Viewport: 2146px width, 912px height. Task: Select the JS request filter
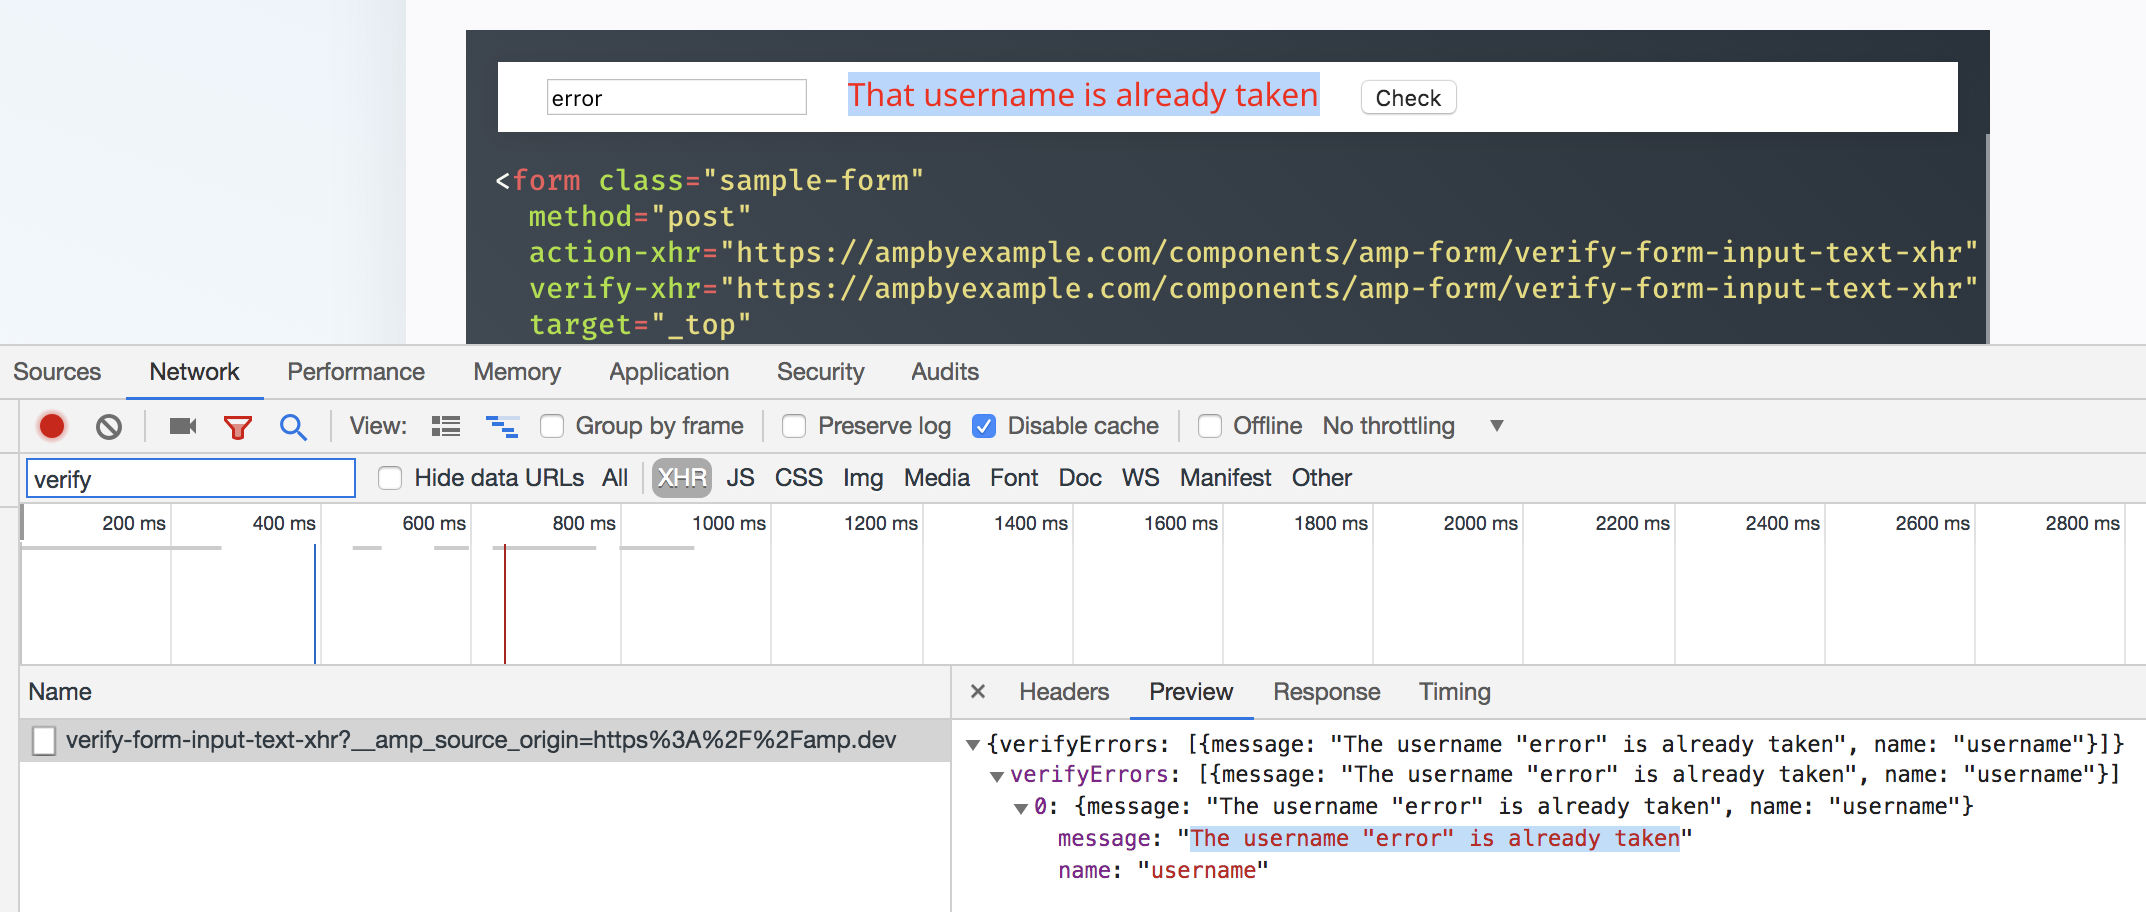(x=741, y=477)
